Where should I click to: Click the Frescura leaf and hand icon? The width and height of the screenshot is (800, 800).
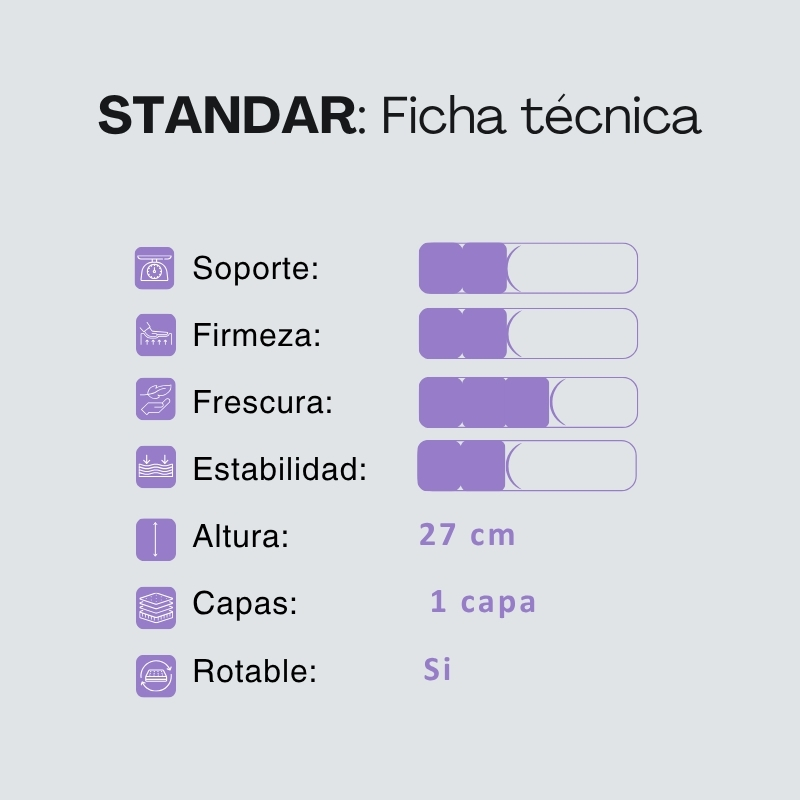click(x=155, y=401)
